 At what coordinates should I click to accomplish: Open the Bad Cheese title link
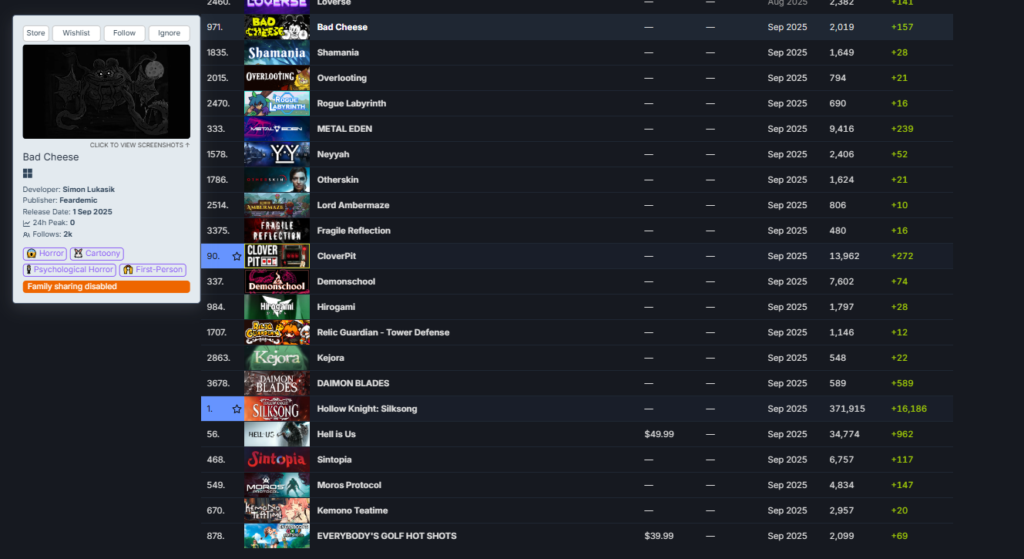(x=342, y=27)
